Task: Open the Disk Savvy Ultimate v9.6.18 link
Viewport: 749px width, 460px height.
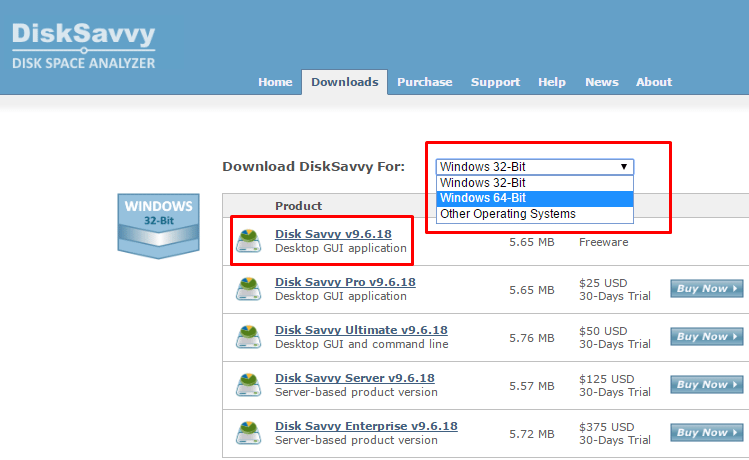Action: [x=361, y=330]
